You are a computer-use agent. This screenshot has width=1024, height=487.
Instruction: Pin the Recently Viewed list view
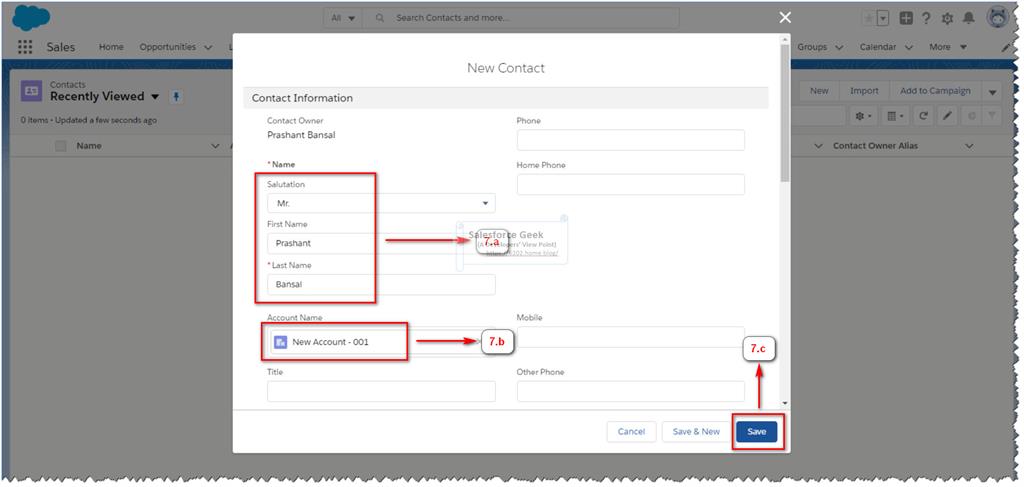176,97
